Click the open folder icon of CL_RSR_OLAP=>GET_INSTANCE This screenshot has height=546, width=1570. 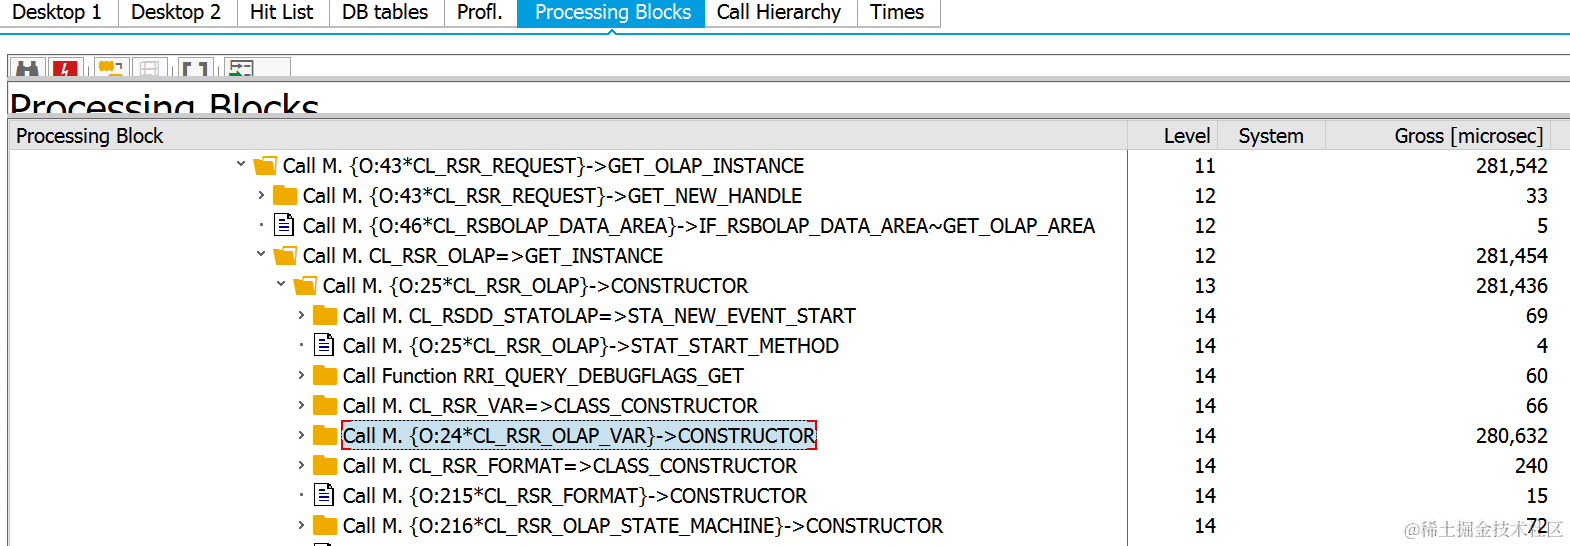click(x=285, y=256)
